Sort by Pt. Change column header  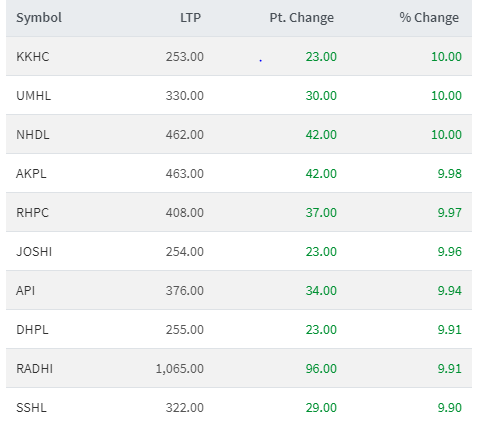(301, 17)
